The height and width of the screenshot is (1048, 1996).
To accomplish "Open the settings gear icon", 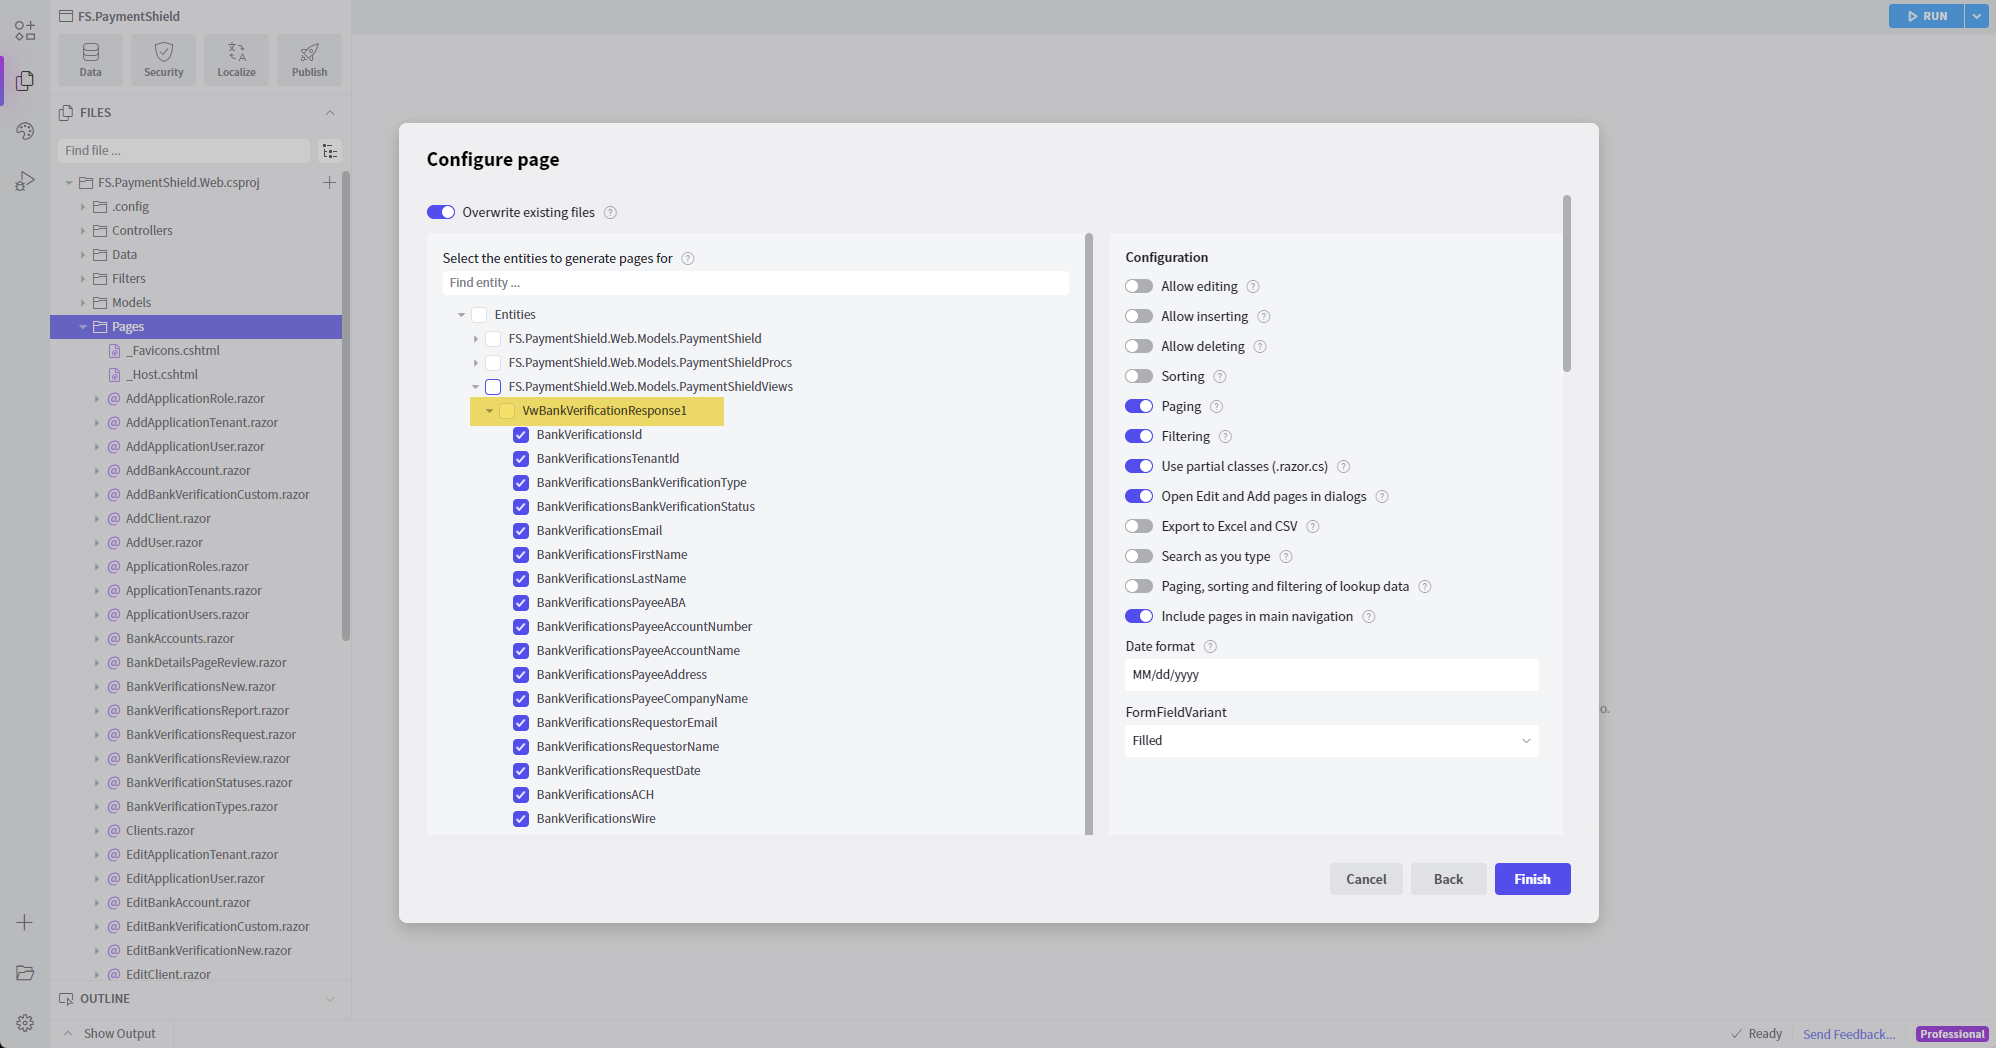I will (x=25, y=1023).
